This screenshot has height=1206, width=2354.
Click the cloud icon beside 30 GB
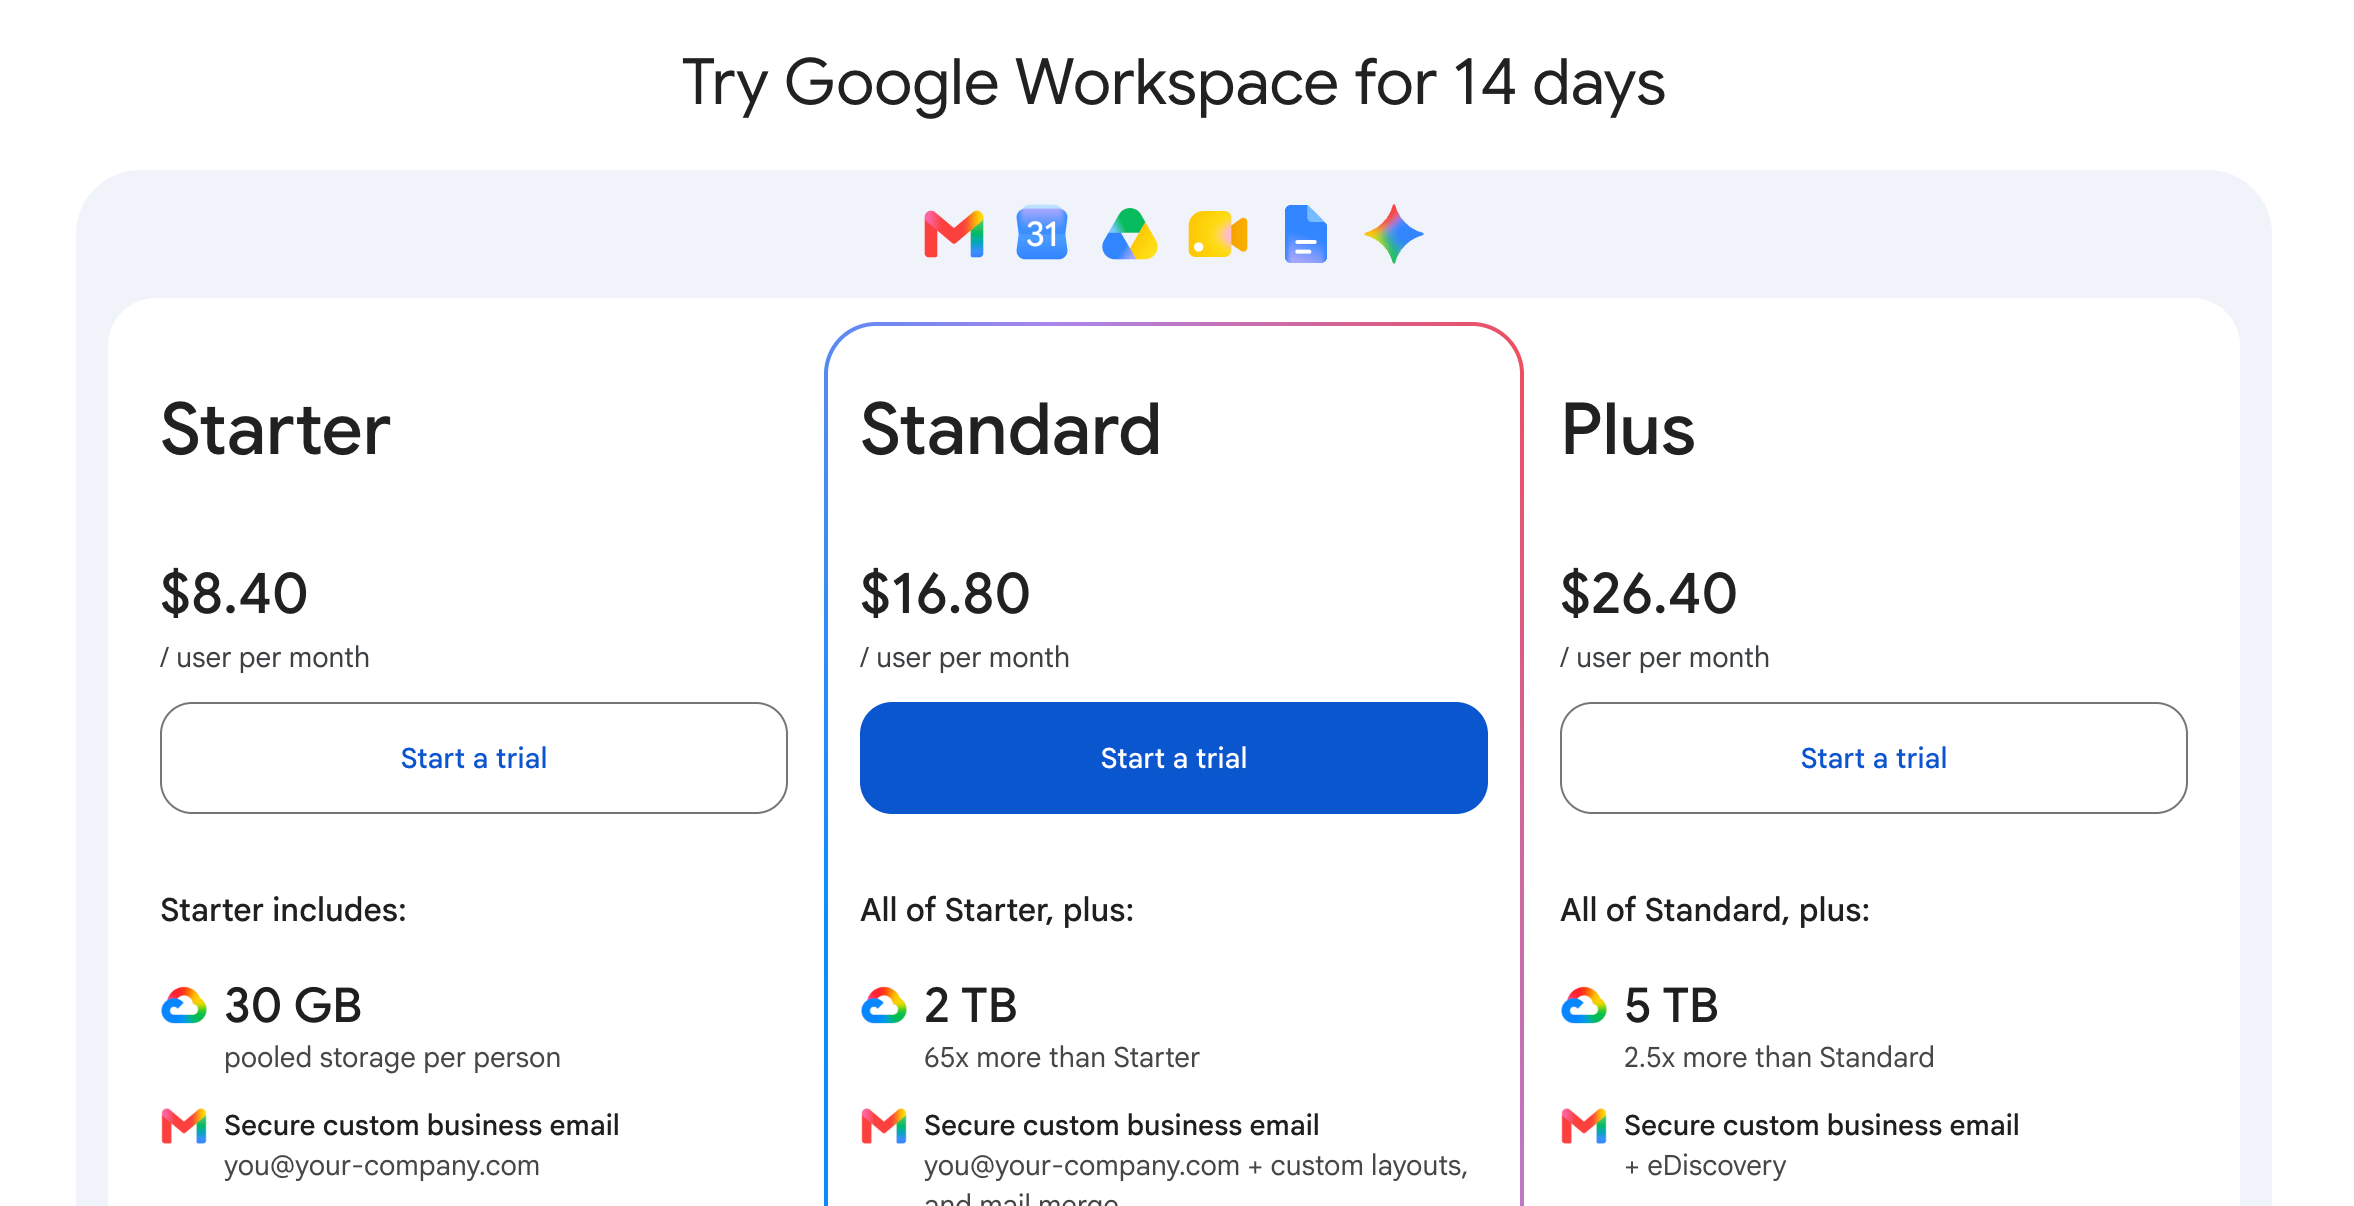click(184, 1005)
